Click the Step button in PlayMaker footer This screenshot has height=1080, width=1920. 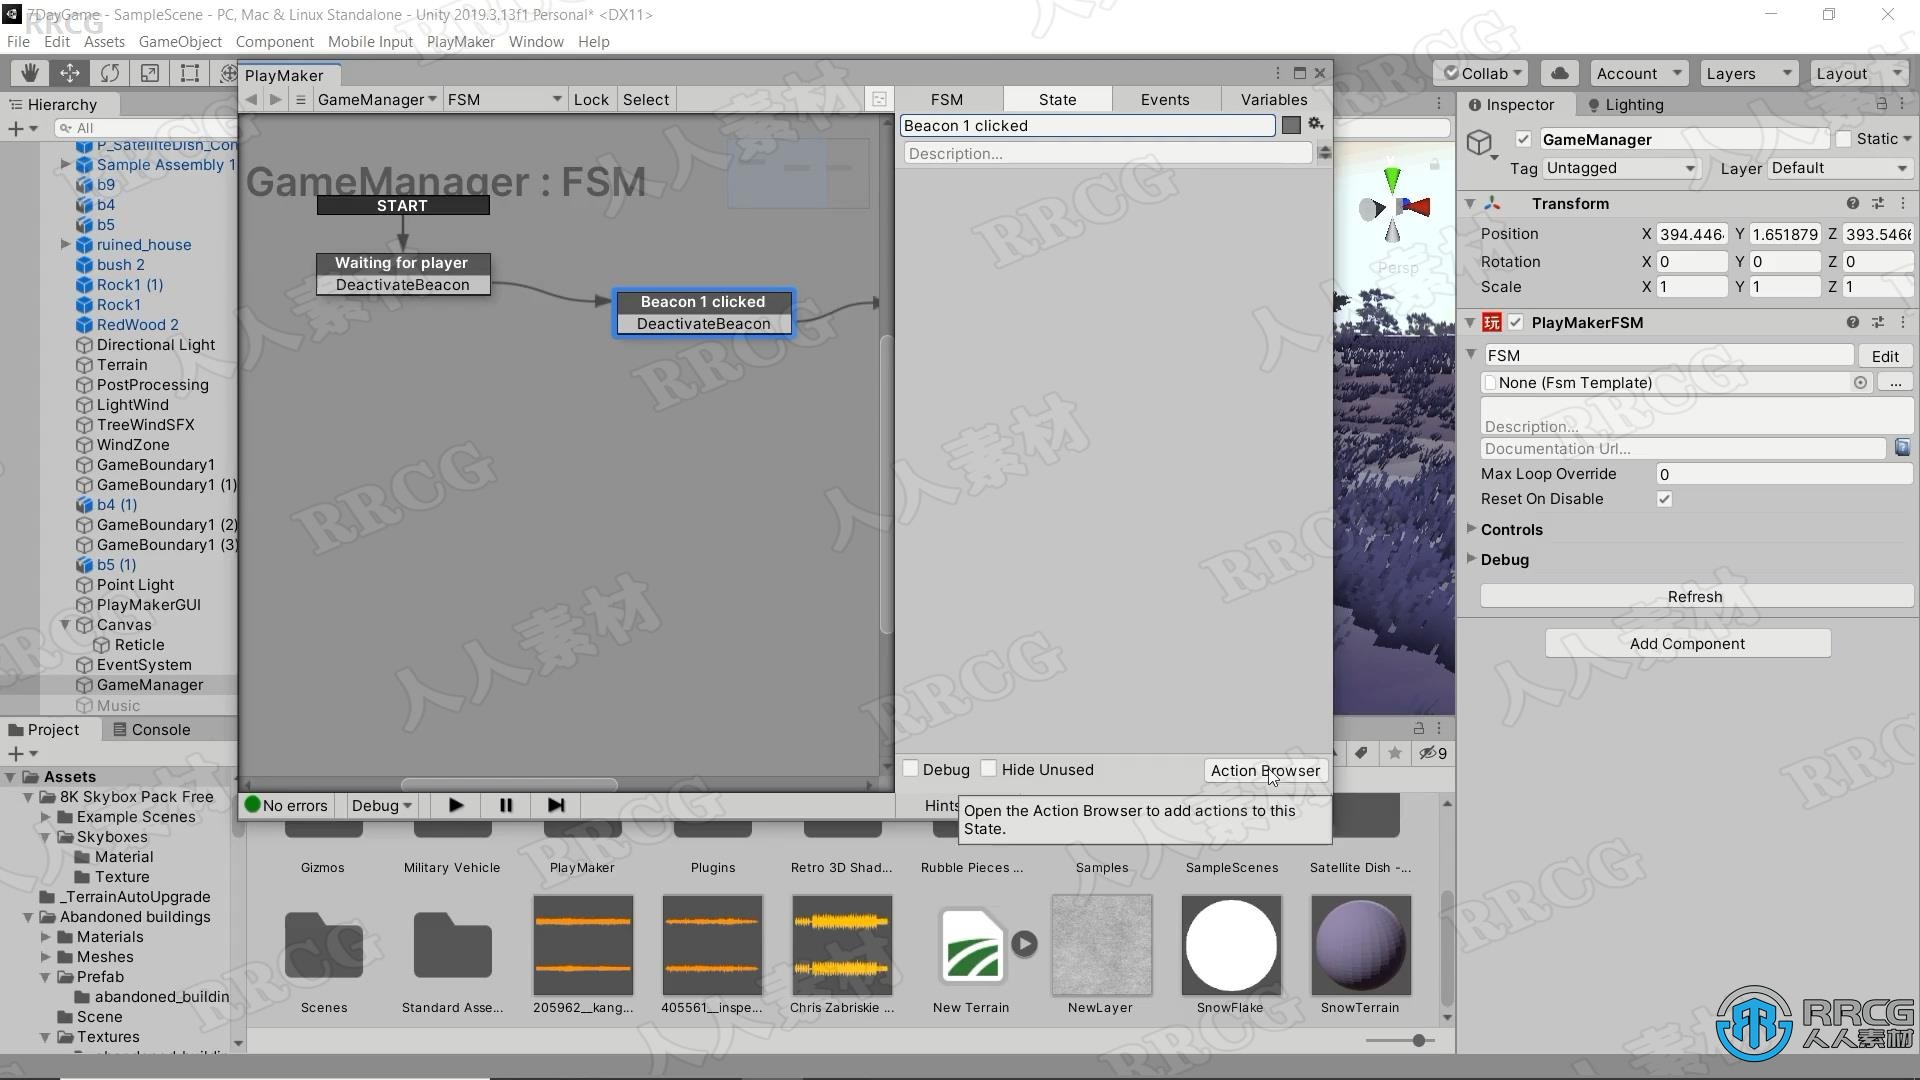click(555, 805)
